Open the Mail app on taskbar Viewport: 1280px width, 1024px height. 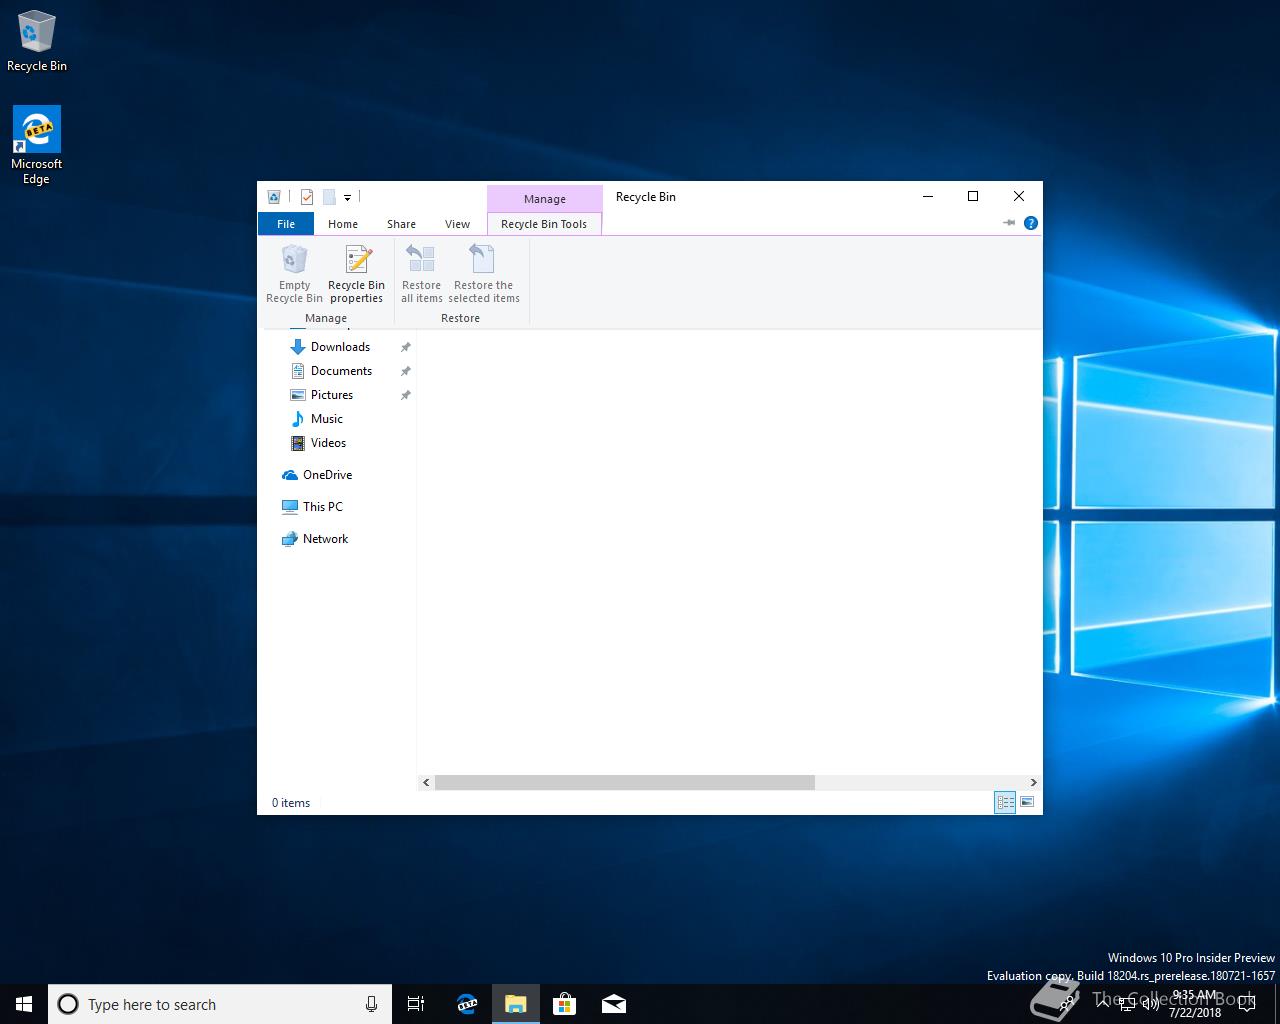click(x=614, y=1004)
